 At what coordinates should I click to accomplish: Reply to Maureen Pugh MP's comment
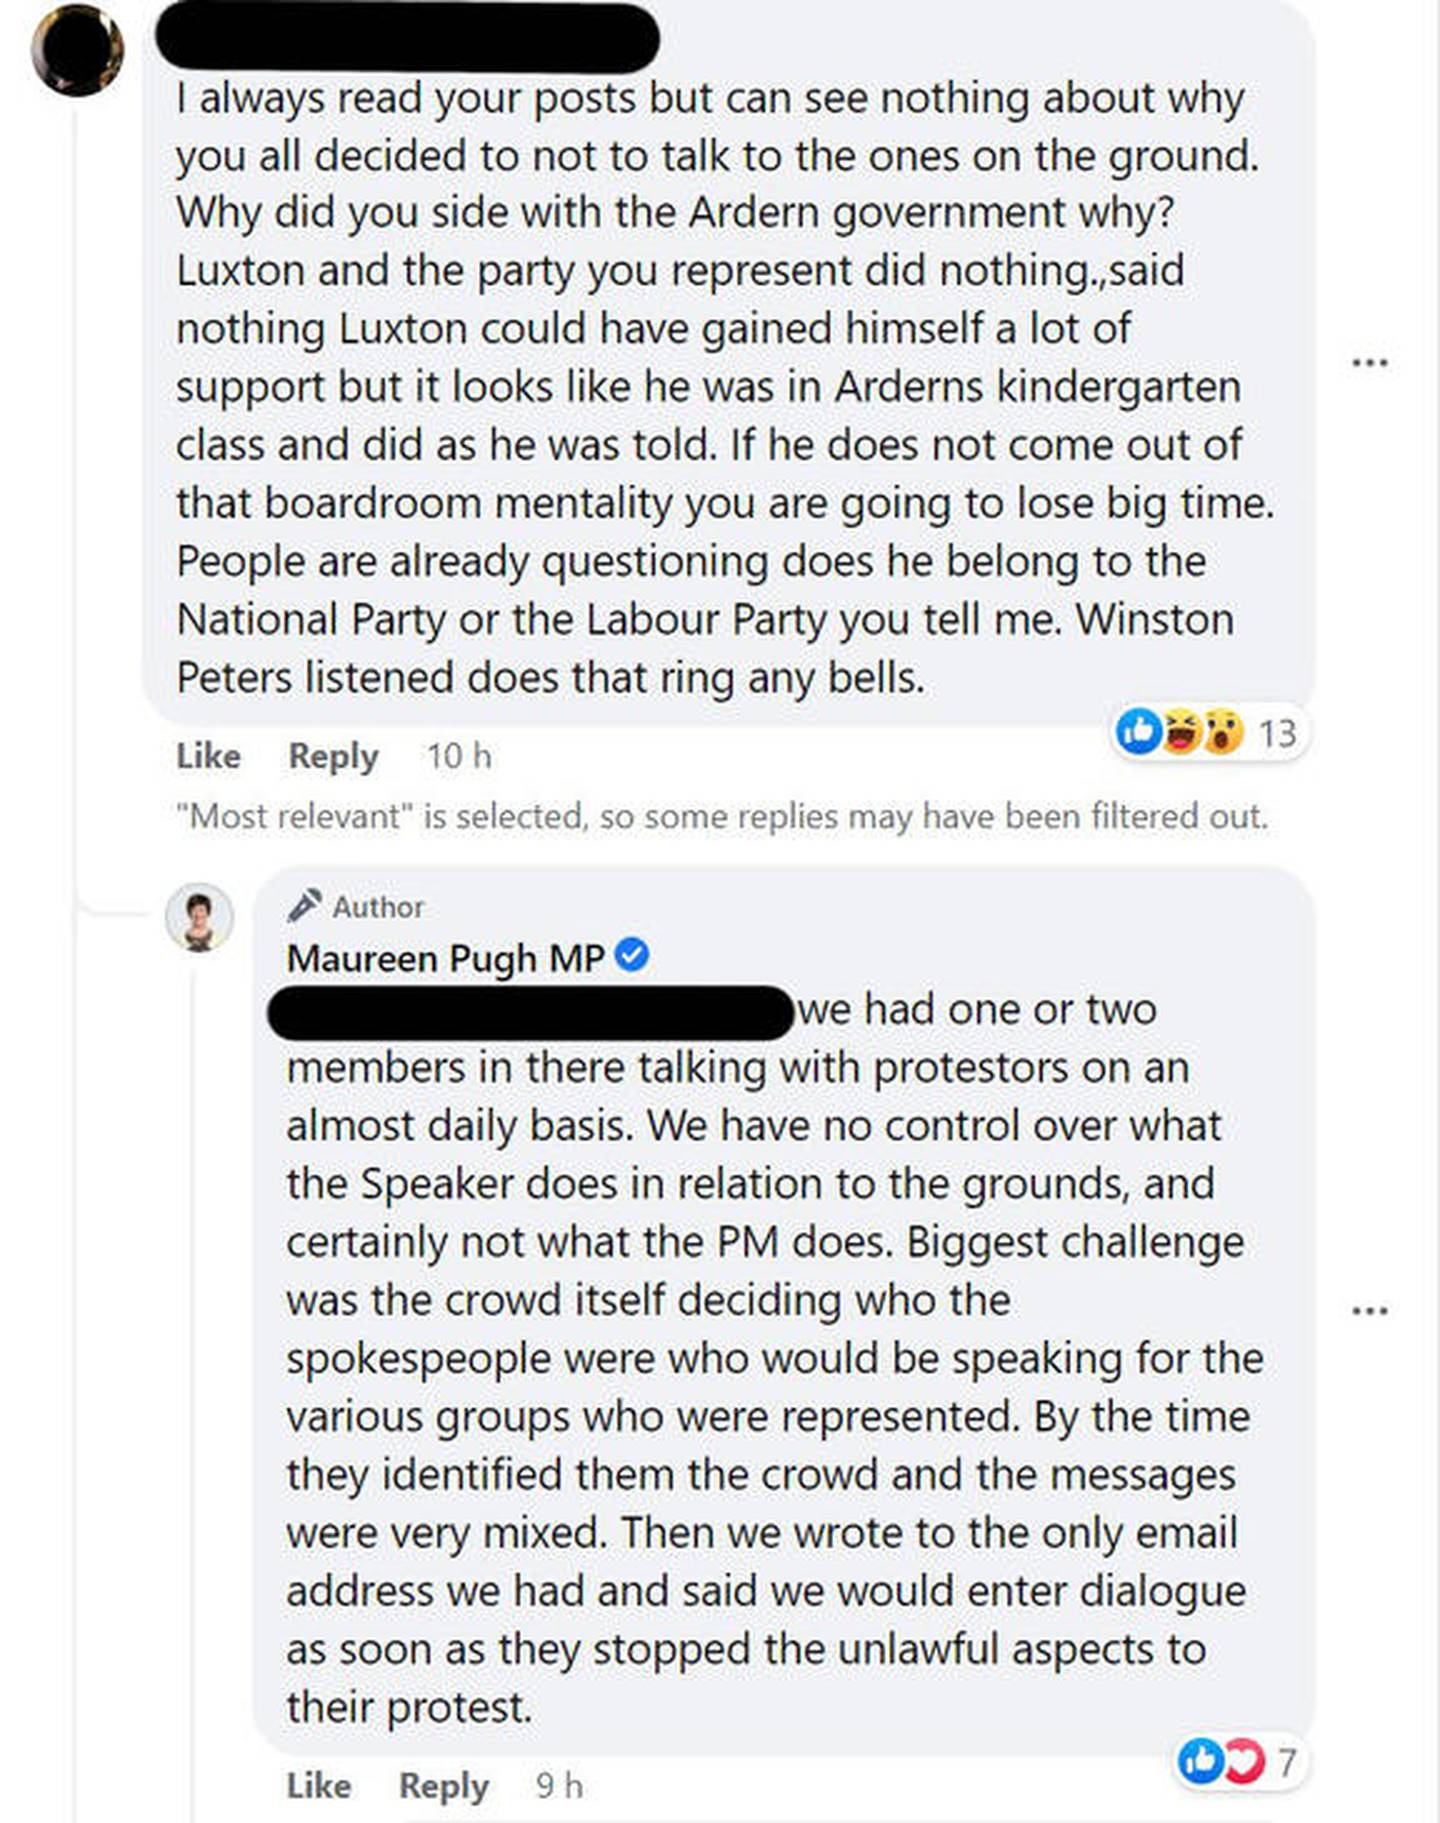pos(443,1786)
